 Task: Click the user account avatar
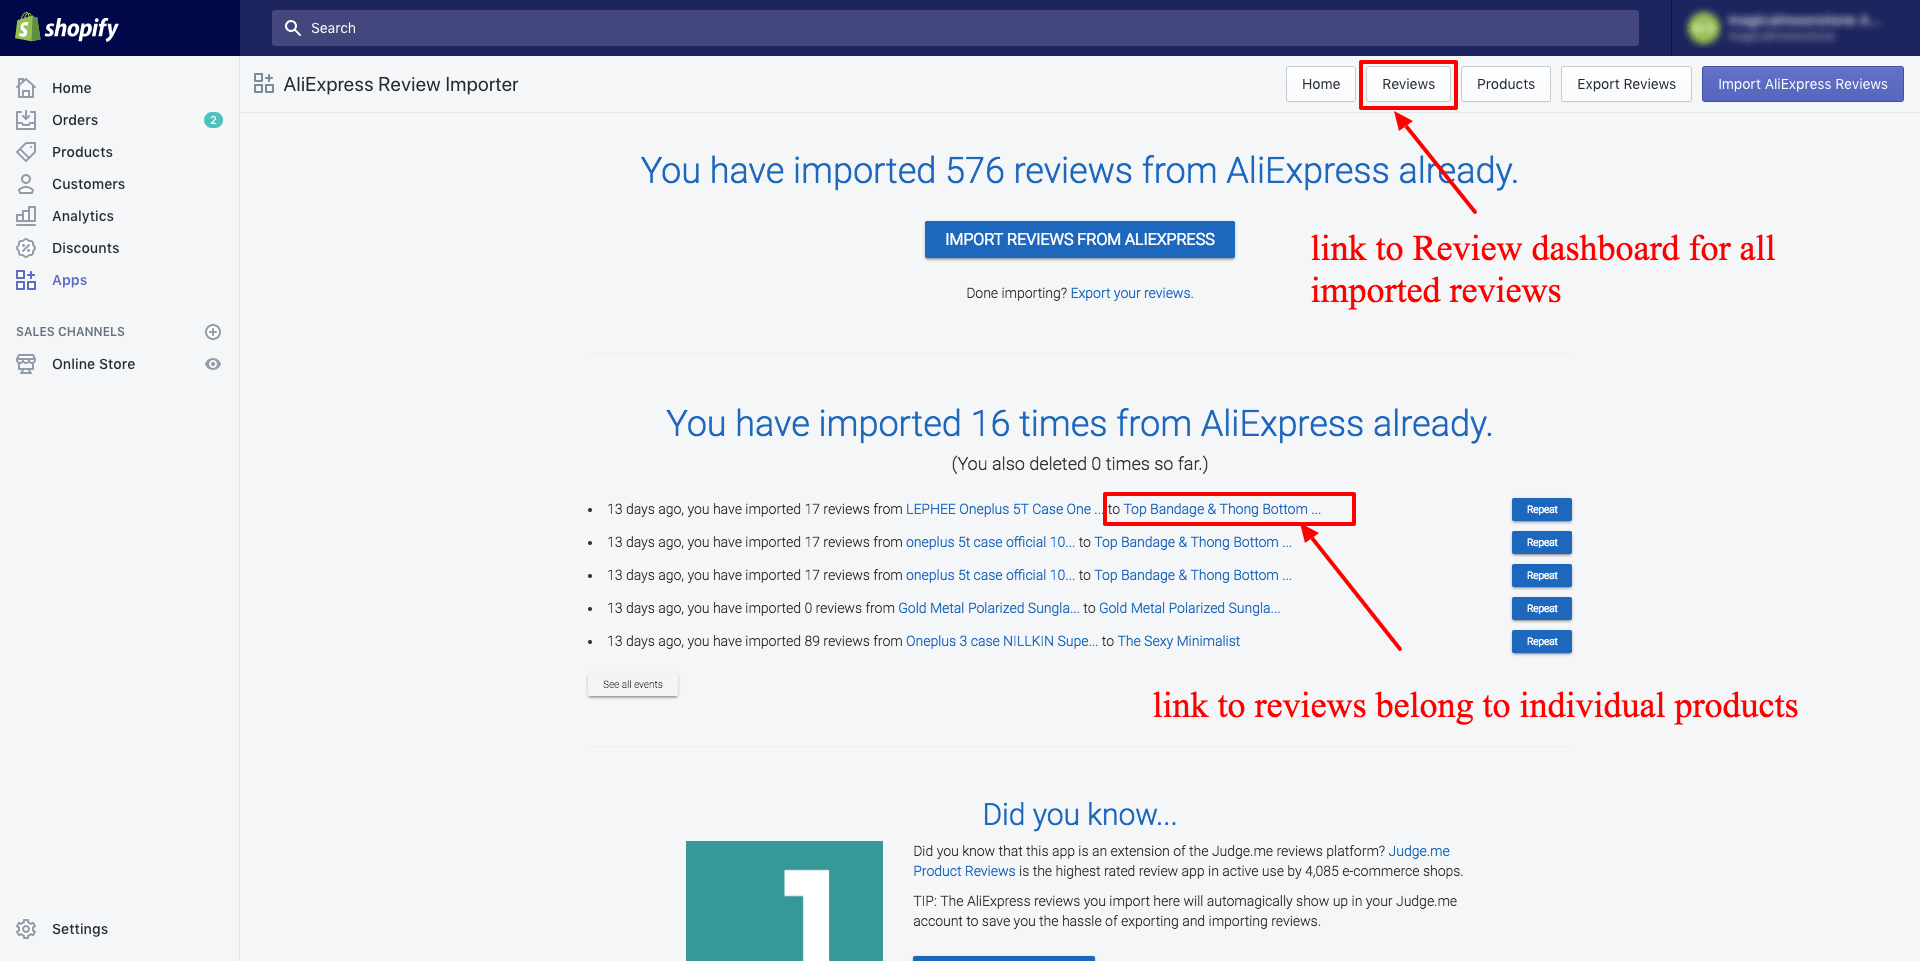click(1703, 28)
